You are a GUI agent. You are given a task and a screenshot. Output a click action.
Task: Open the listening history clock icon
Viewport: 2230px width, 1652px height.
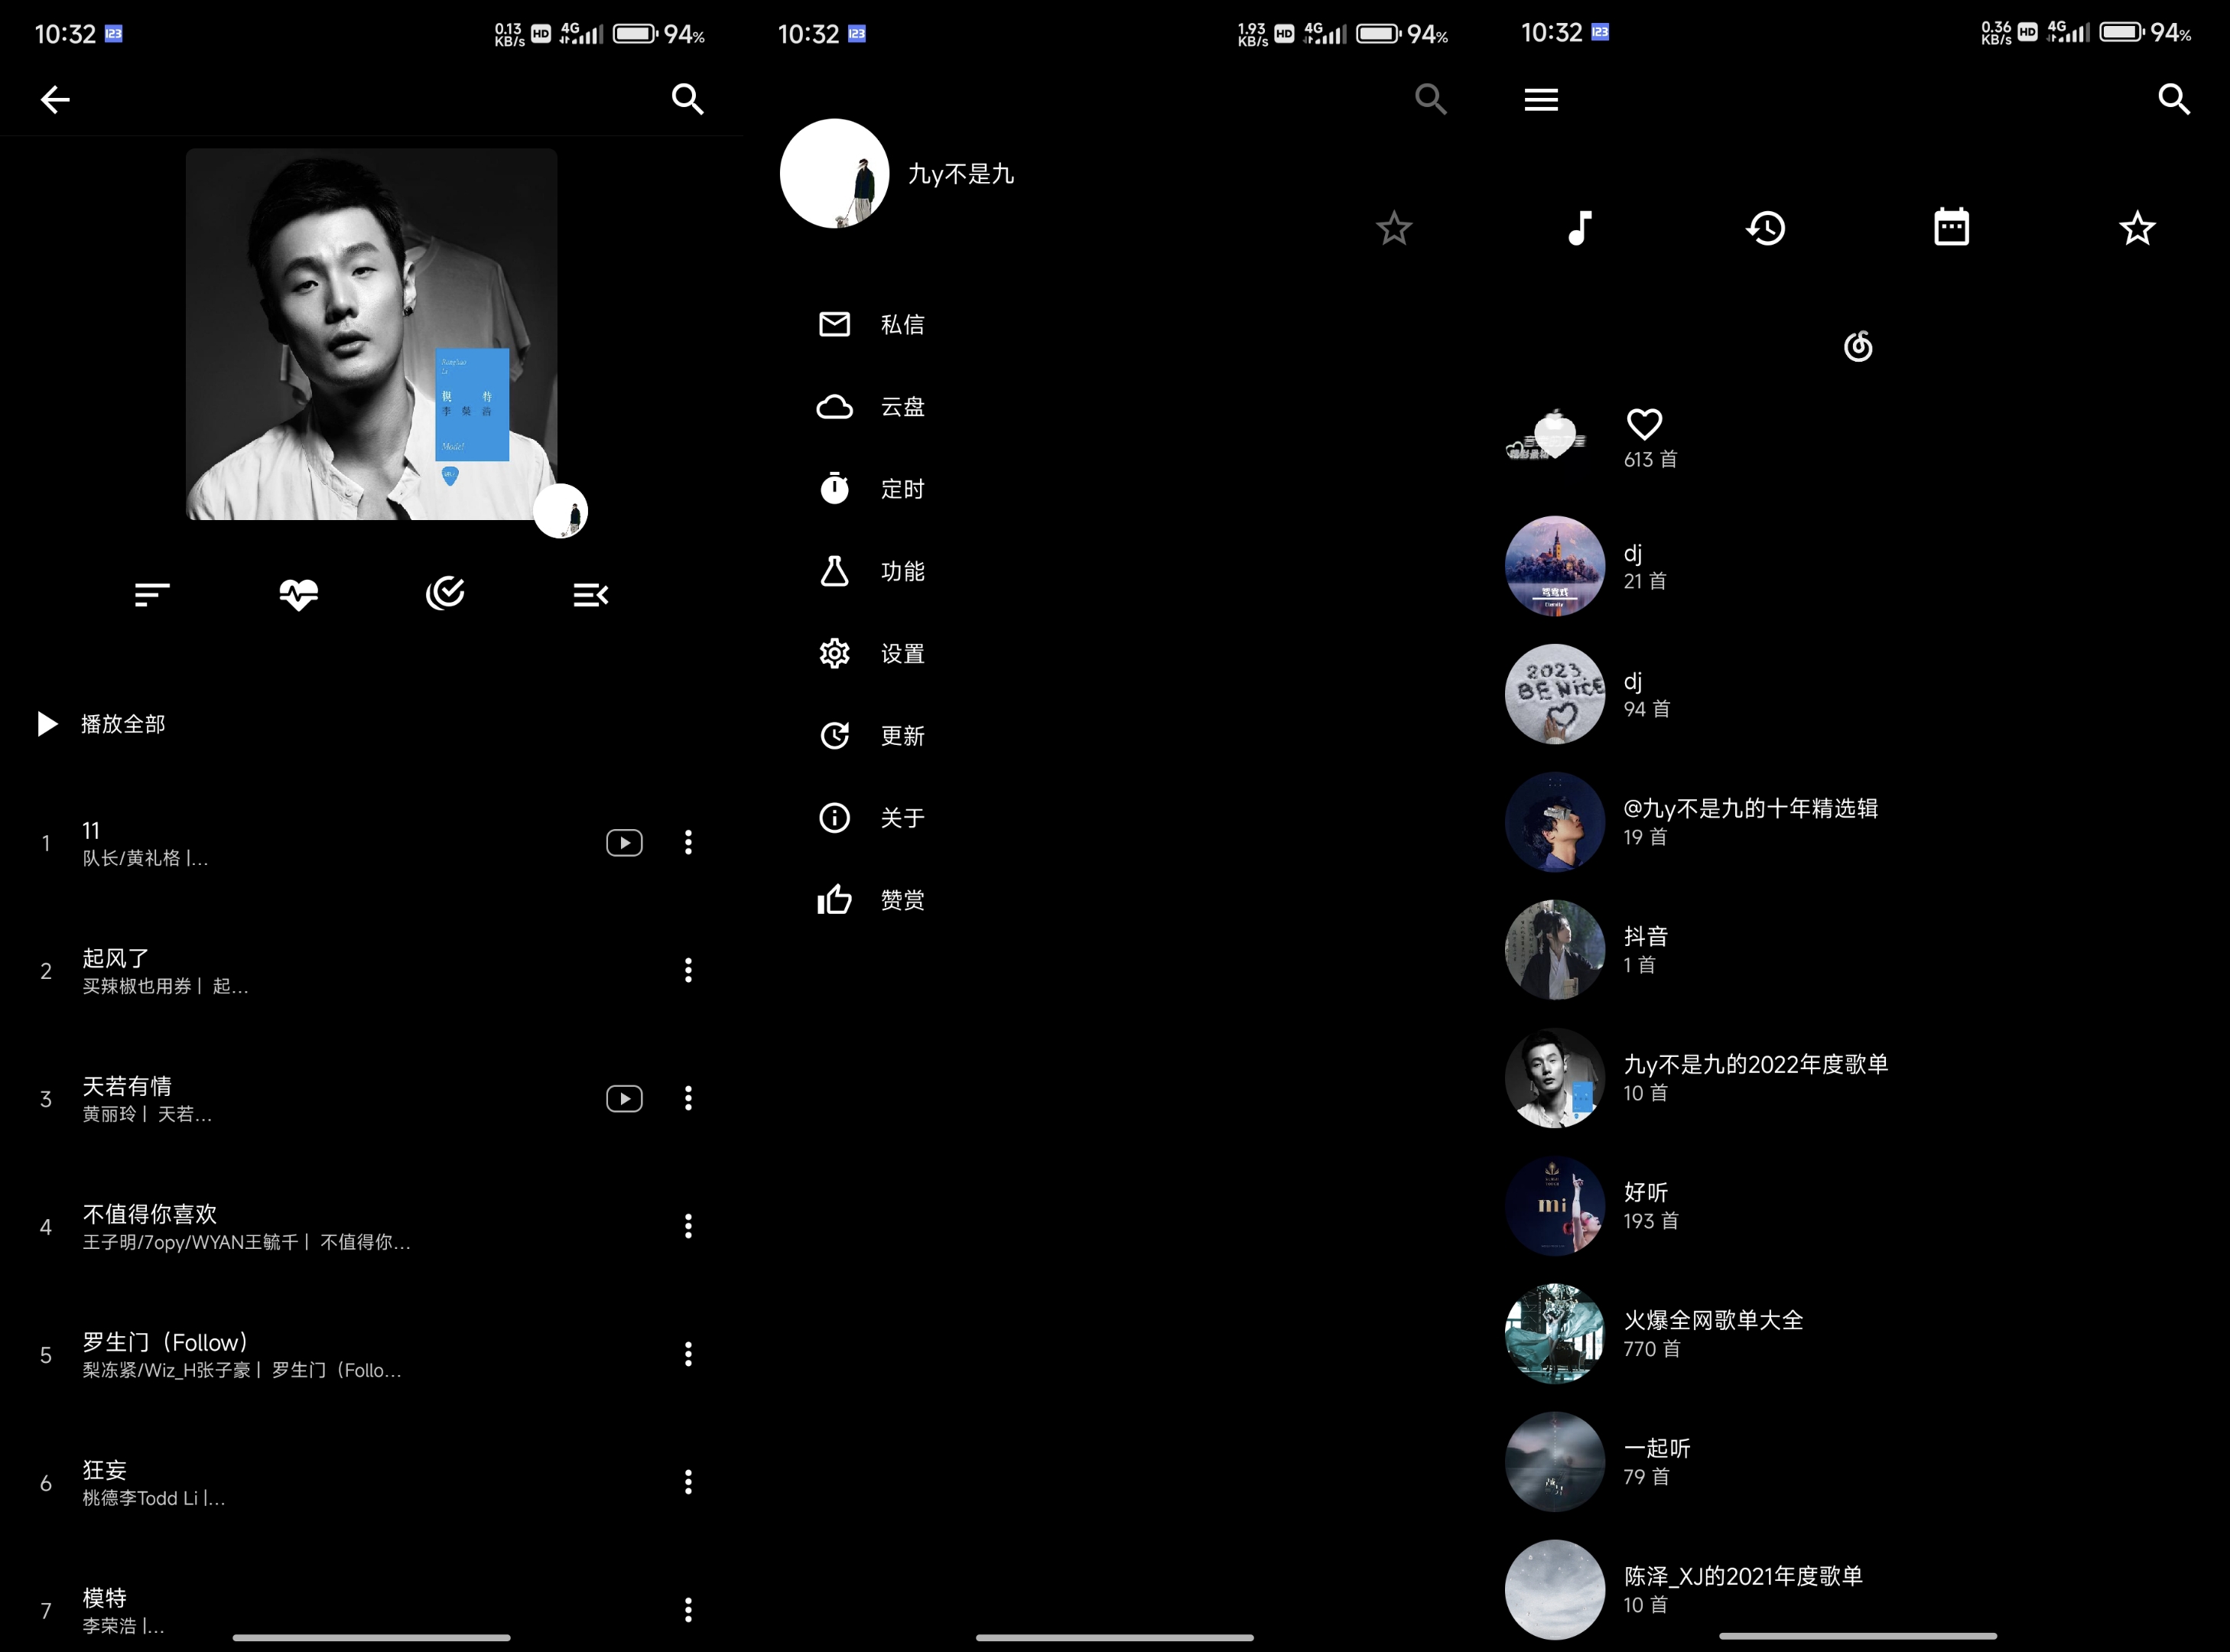tap(1766, 228)
